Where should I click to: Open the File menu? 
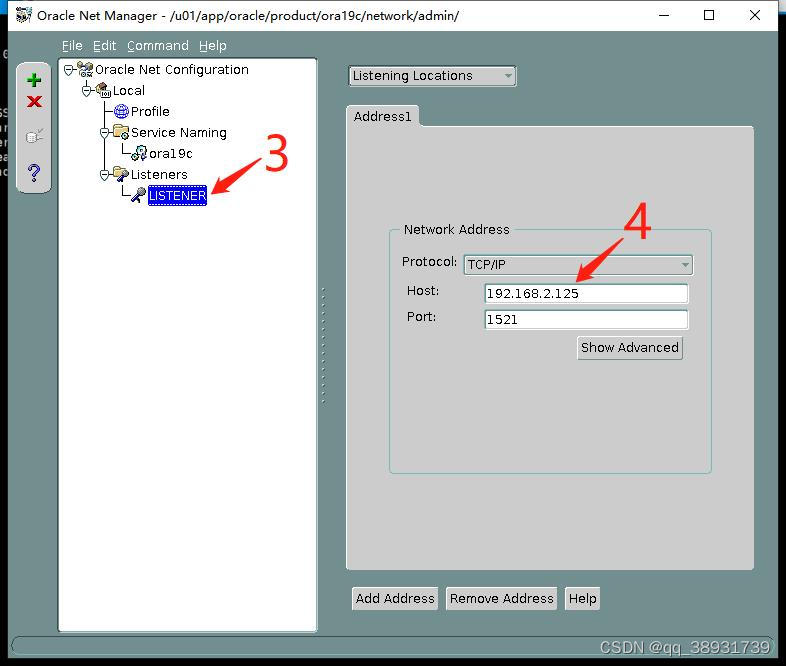(72, 46)
